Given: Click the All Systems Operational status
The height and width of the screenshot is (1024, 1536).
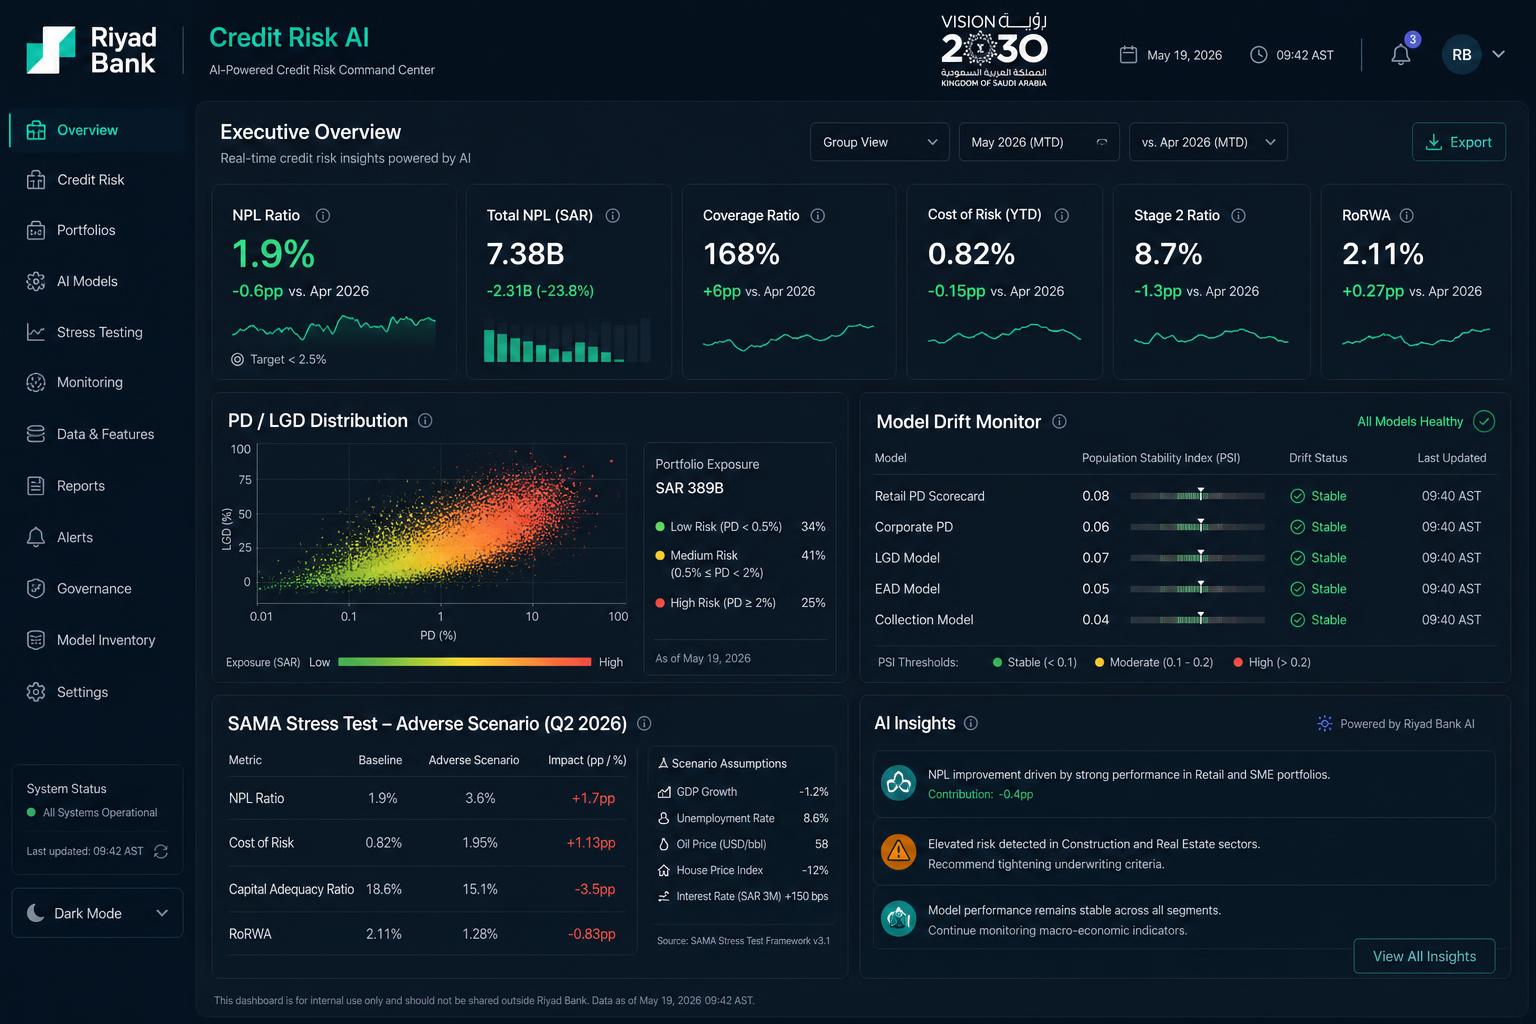Looking at the screenshot, I should pos(92,813).
